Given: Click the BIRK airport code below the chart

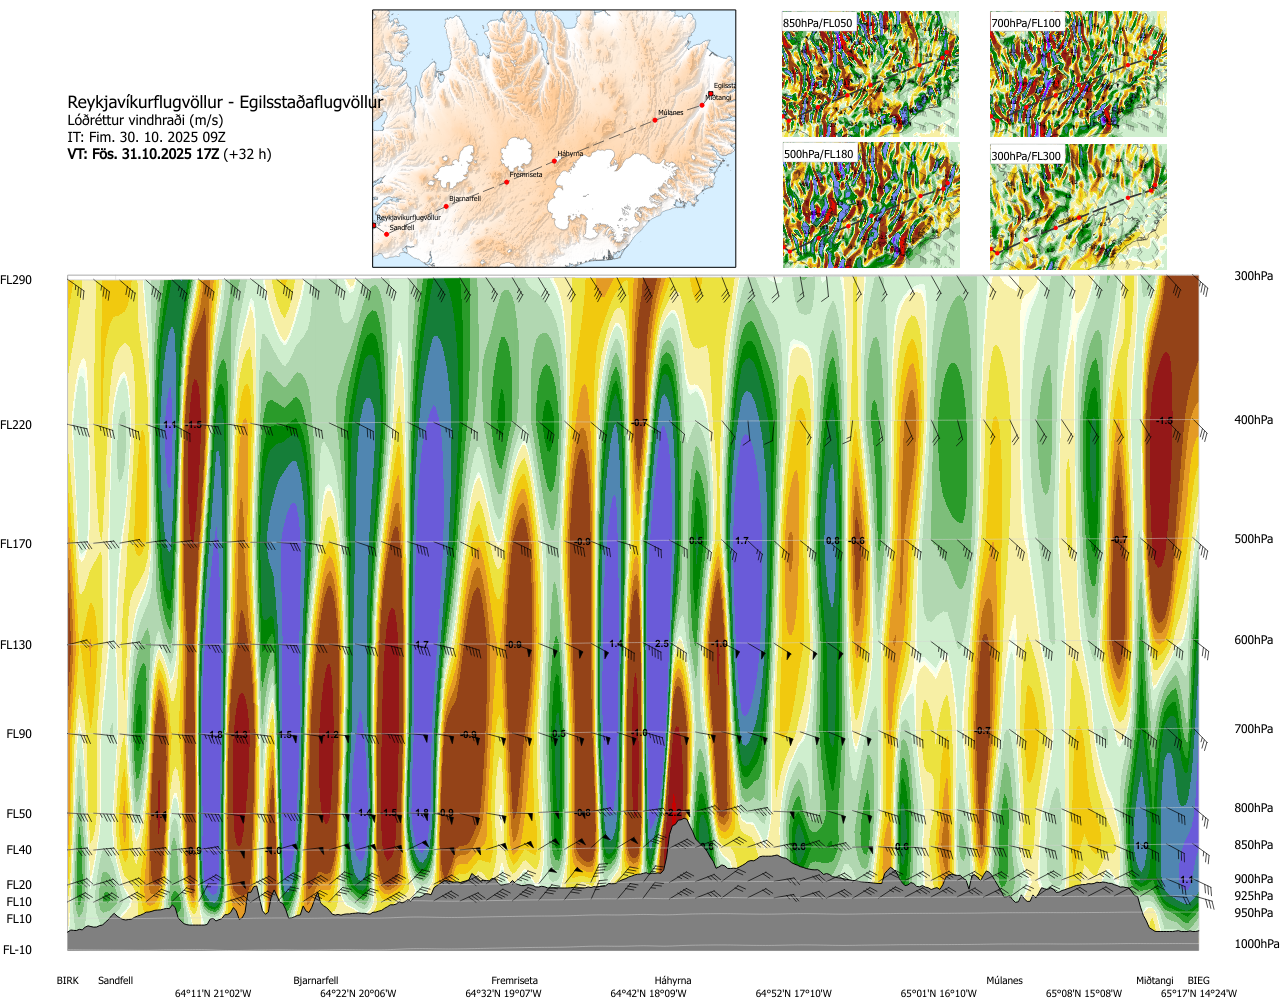Looking at the screenshot, I should pyautogui.click(x=67, y=981).
